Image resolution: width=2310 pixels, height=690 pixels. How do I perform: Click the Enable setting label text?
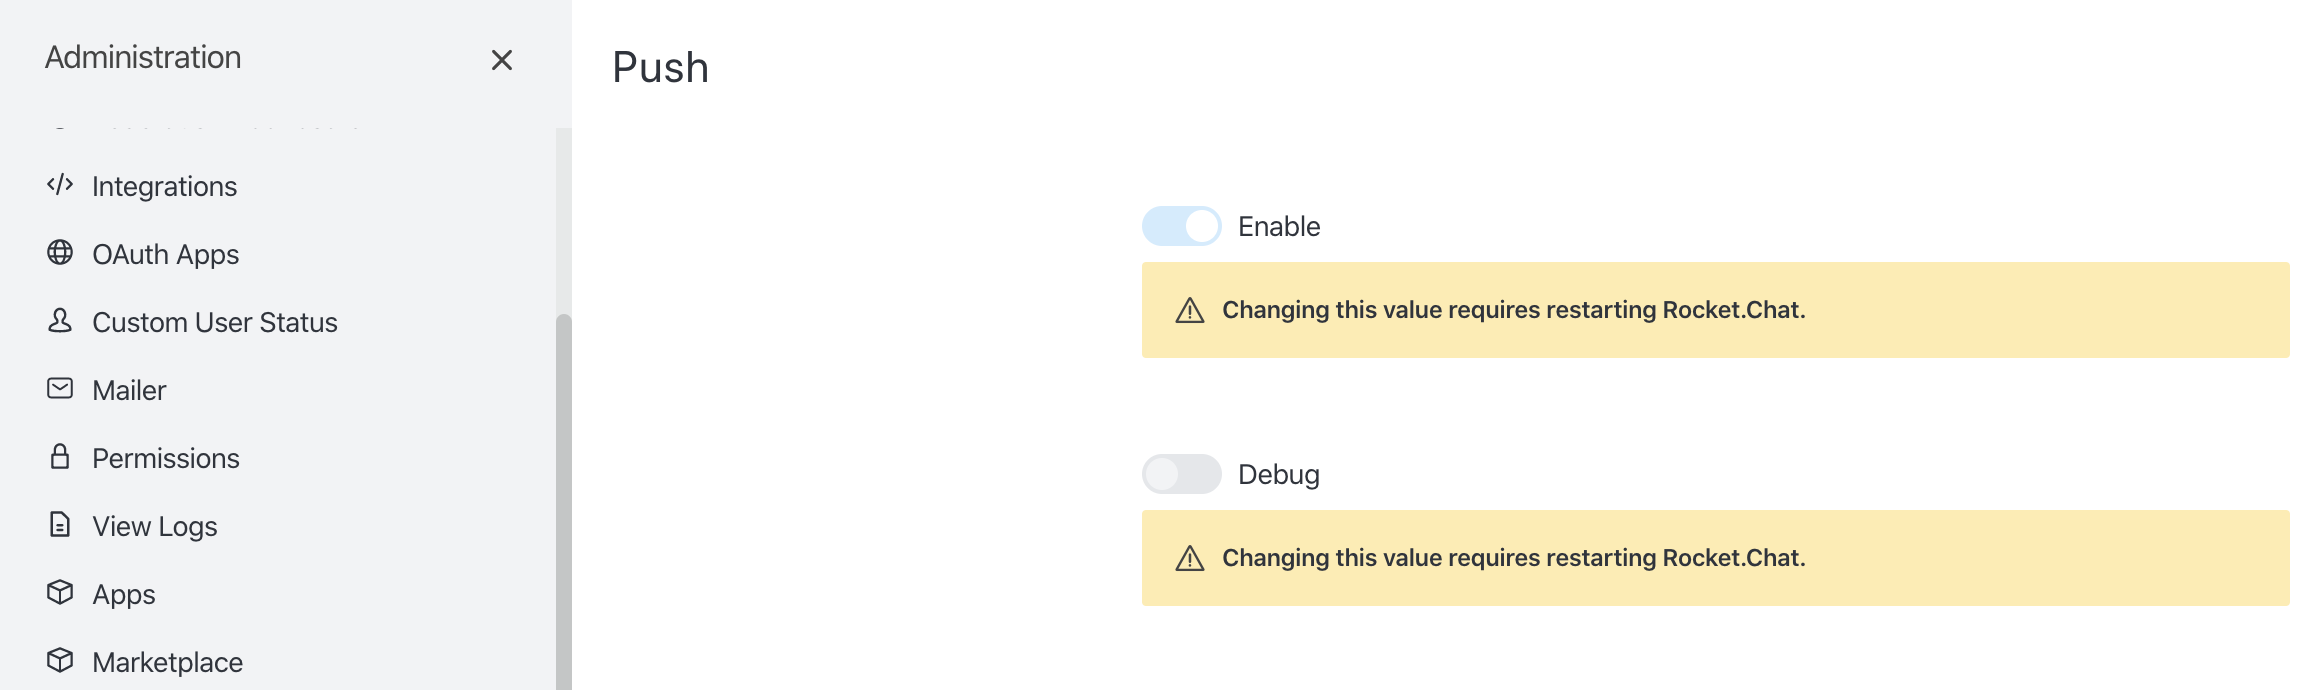(1279, 227)
